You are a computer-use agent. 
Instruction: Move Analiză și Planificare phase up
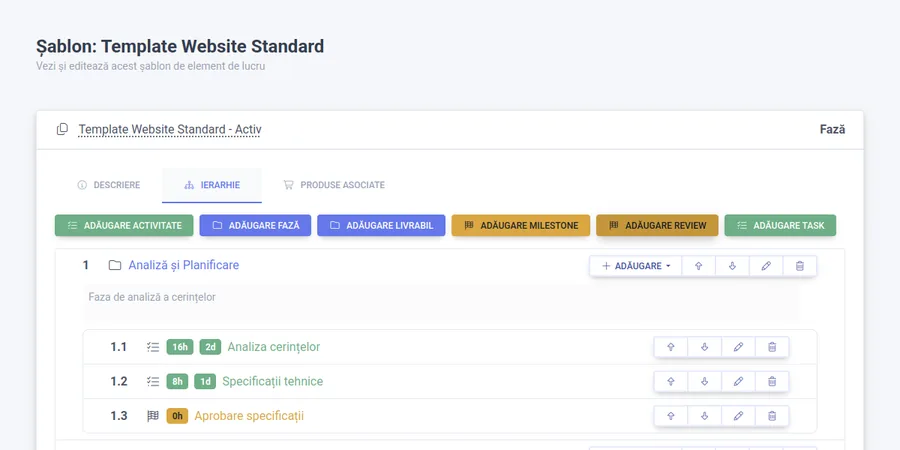click(x=699, y=266)
